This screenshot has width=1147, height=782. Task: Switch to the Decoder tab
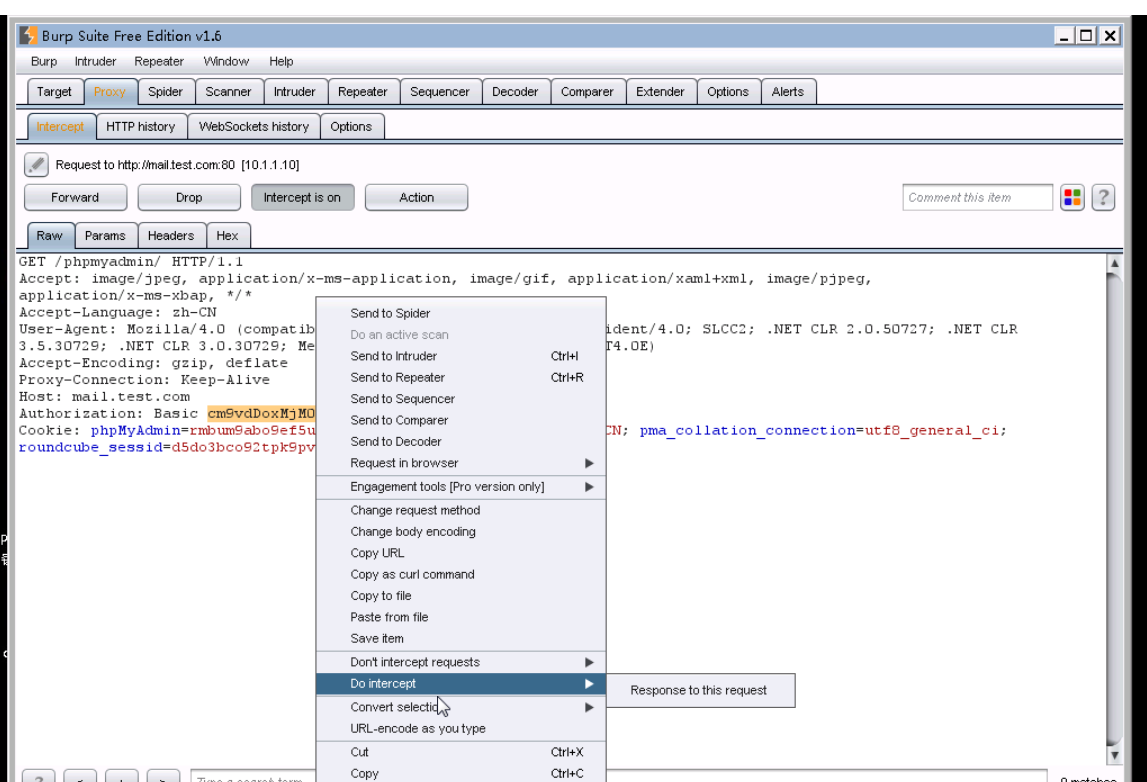(x=515, y=92)
